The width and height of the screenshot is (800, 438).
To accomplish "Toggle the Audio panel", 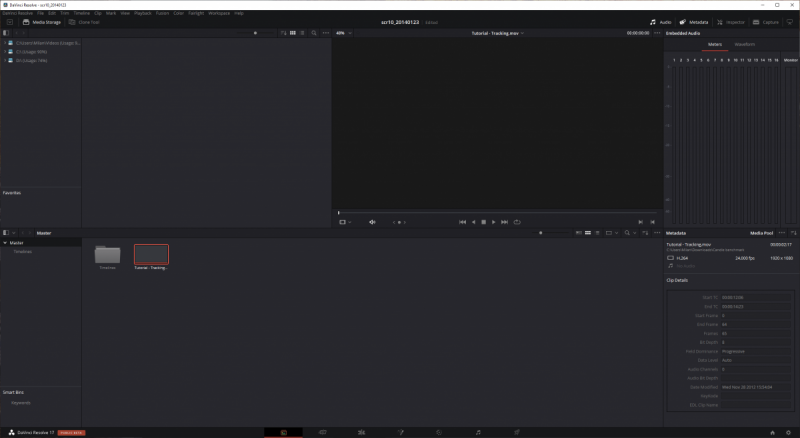I will (660, 22).
